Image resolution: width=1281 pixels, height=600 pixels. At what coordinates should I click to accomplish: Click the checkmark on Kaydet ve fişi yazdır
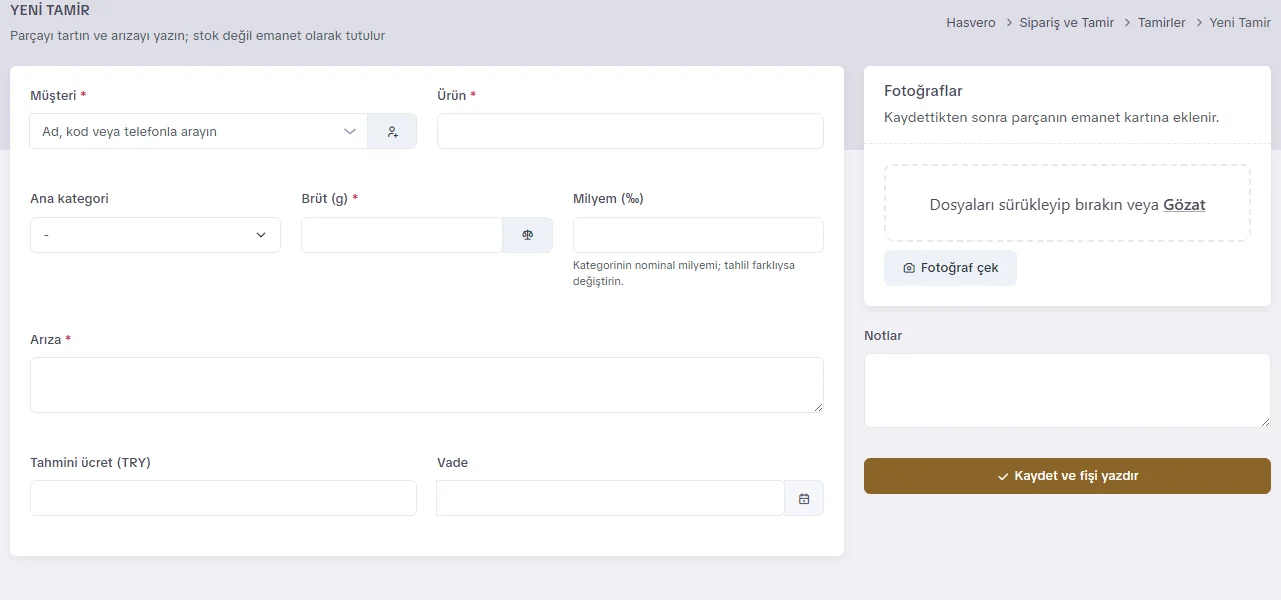click(x=1003, y=476)
